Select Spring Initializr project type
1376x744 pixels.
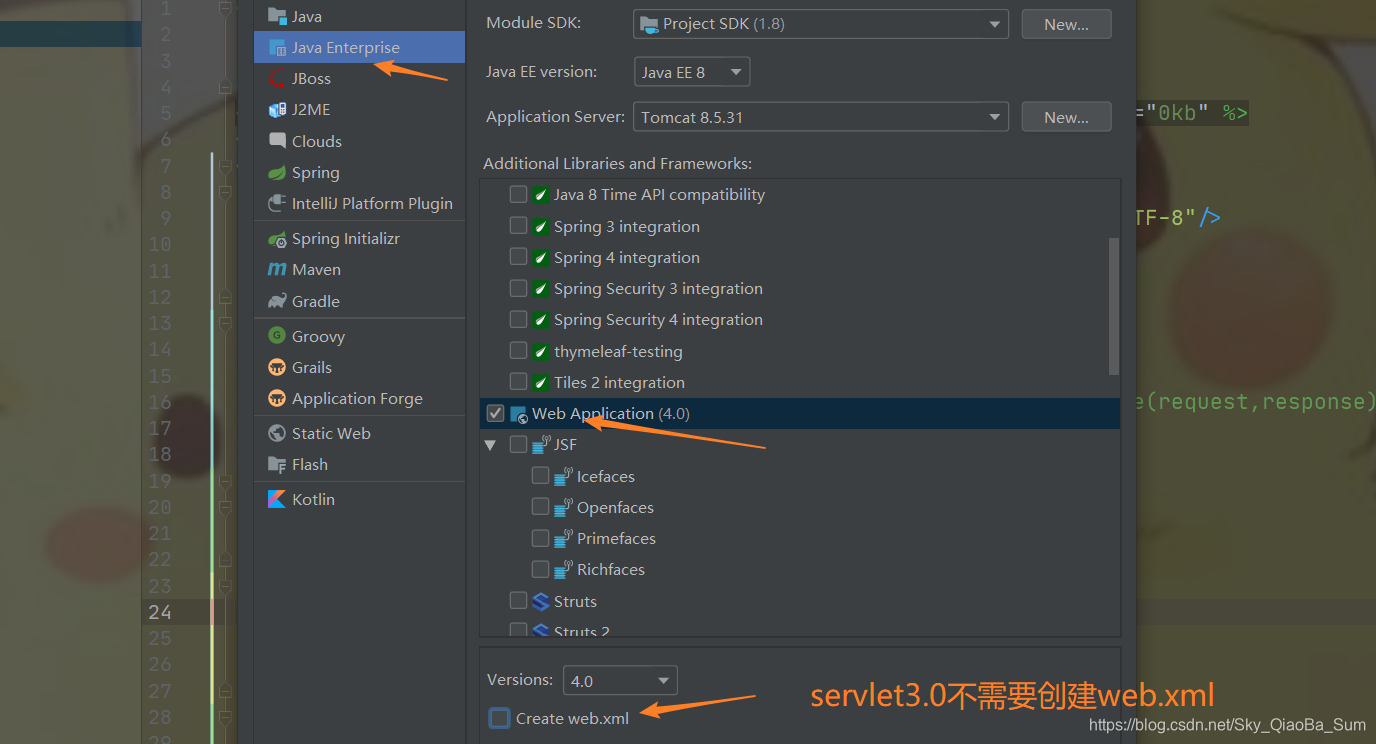pos(359,238)
